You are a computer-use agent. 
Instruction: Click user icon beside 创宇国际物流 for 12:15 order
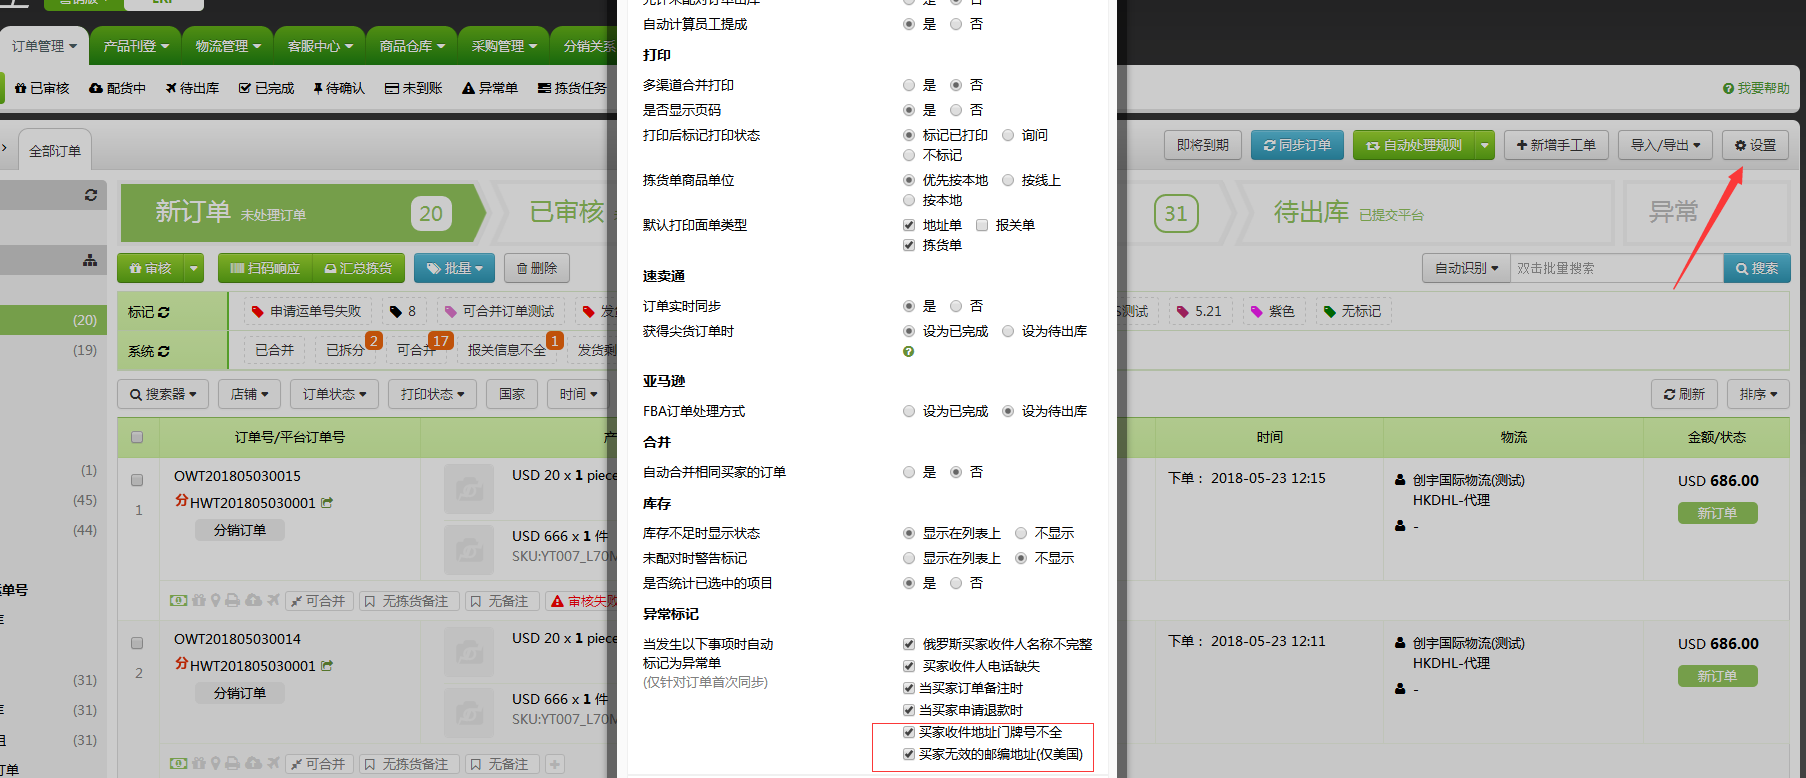[1400, 480]
